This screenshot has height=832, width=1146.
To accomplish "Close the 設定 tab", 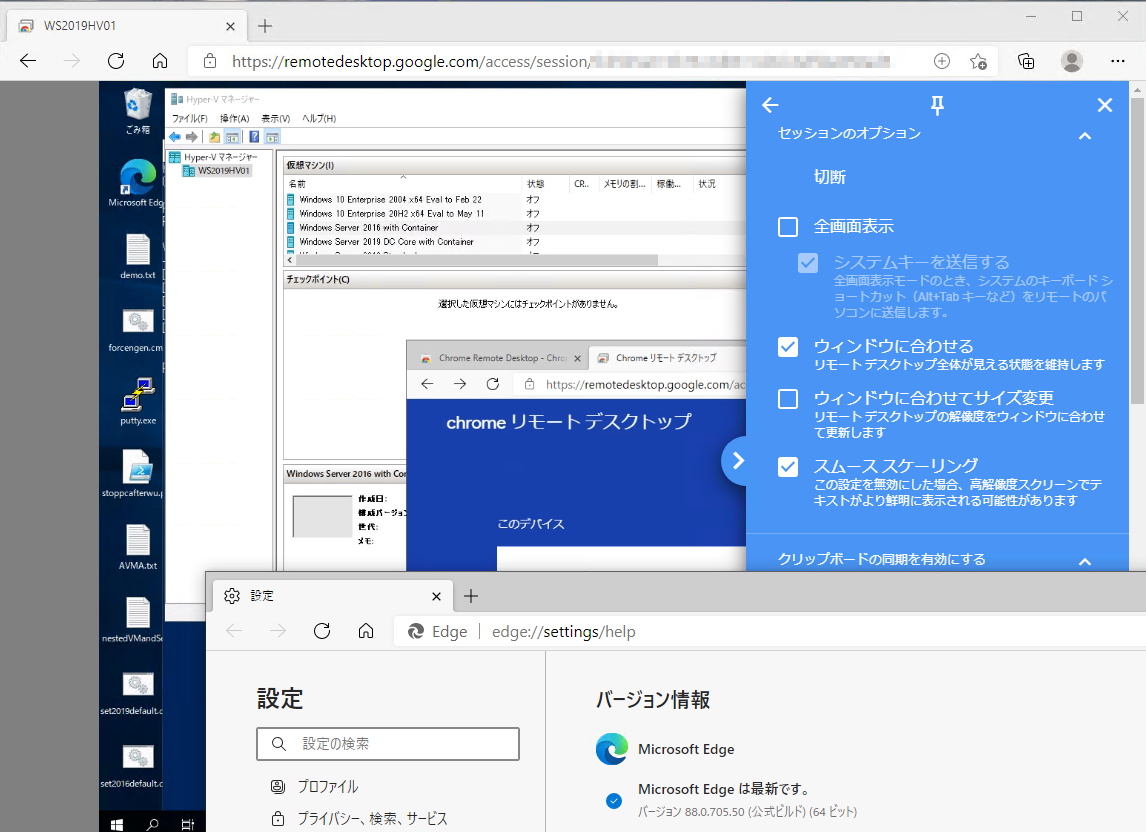I will point(436,597).
